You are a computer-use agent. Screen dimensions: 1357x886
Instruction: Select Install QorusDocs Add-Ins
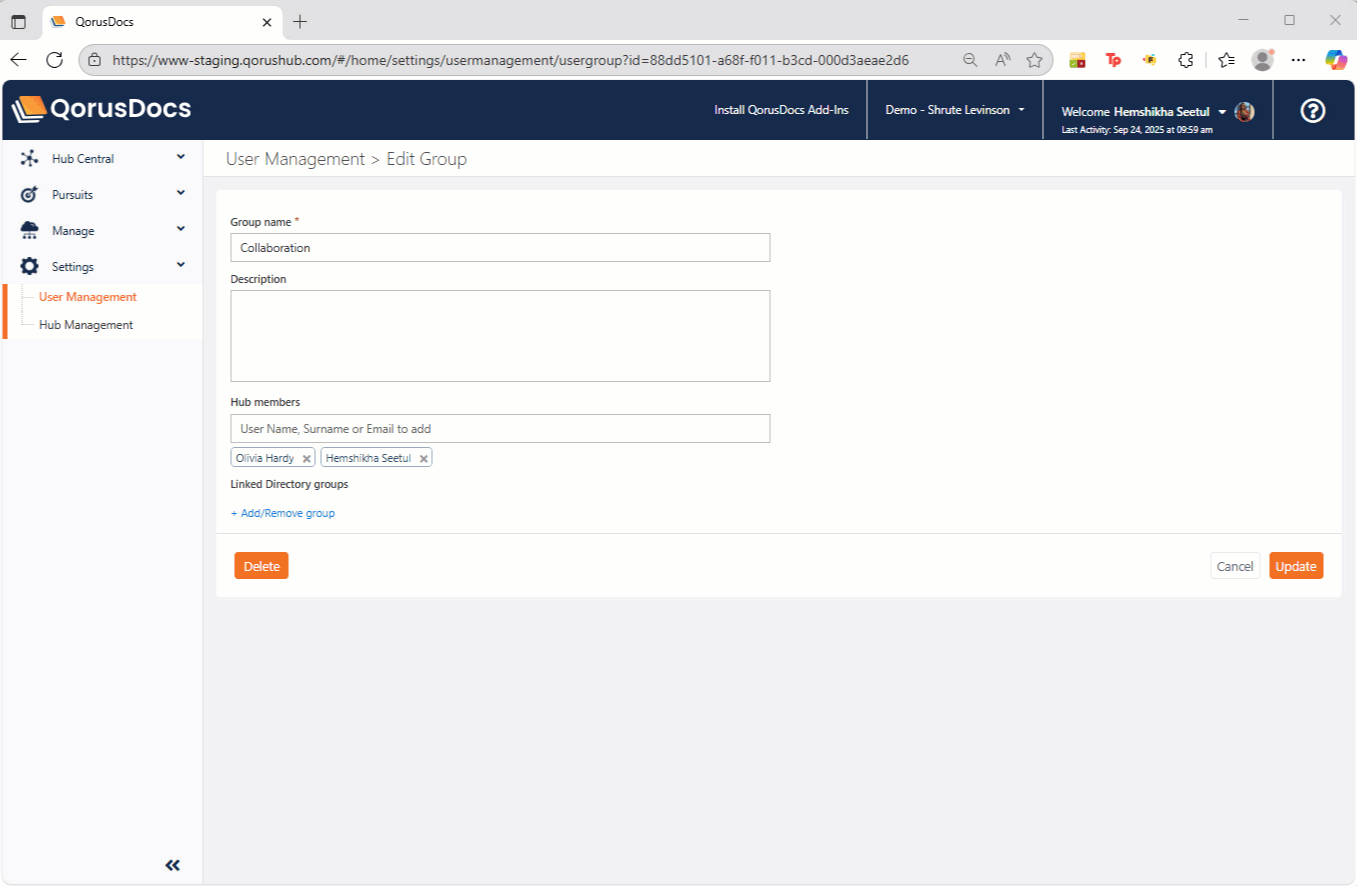(782, 110)
